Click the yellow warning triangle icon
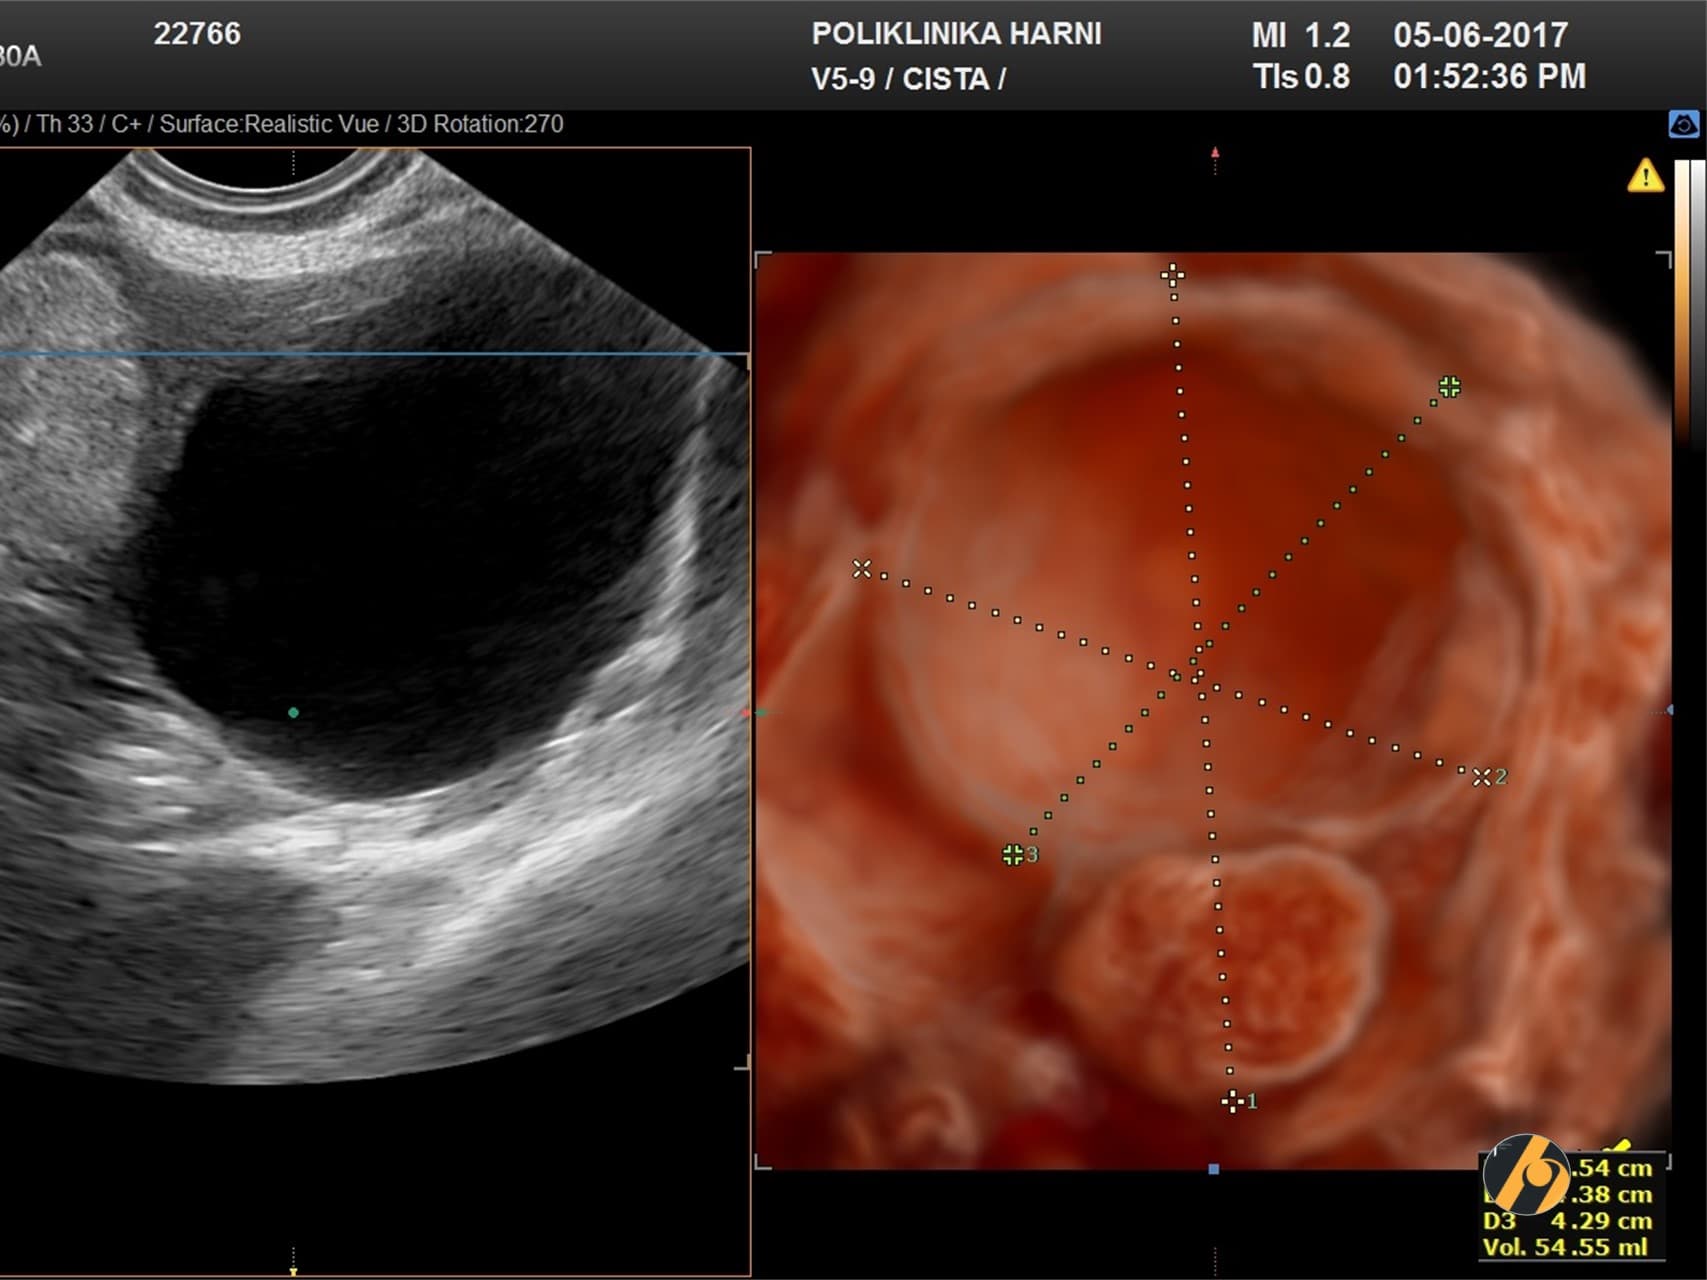 tap(1645, 177)
